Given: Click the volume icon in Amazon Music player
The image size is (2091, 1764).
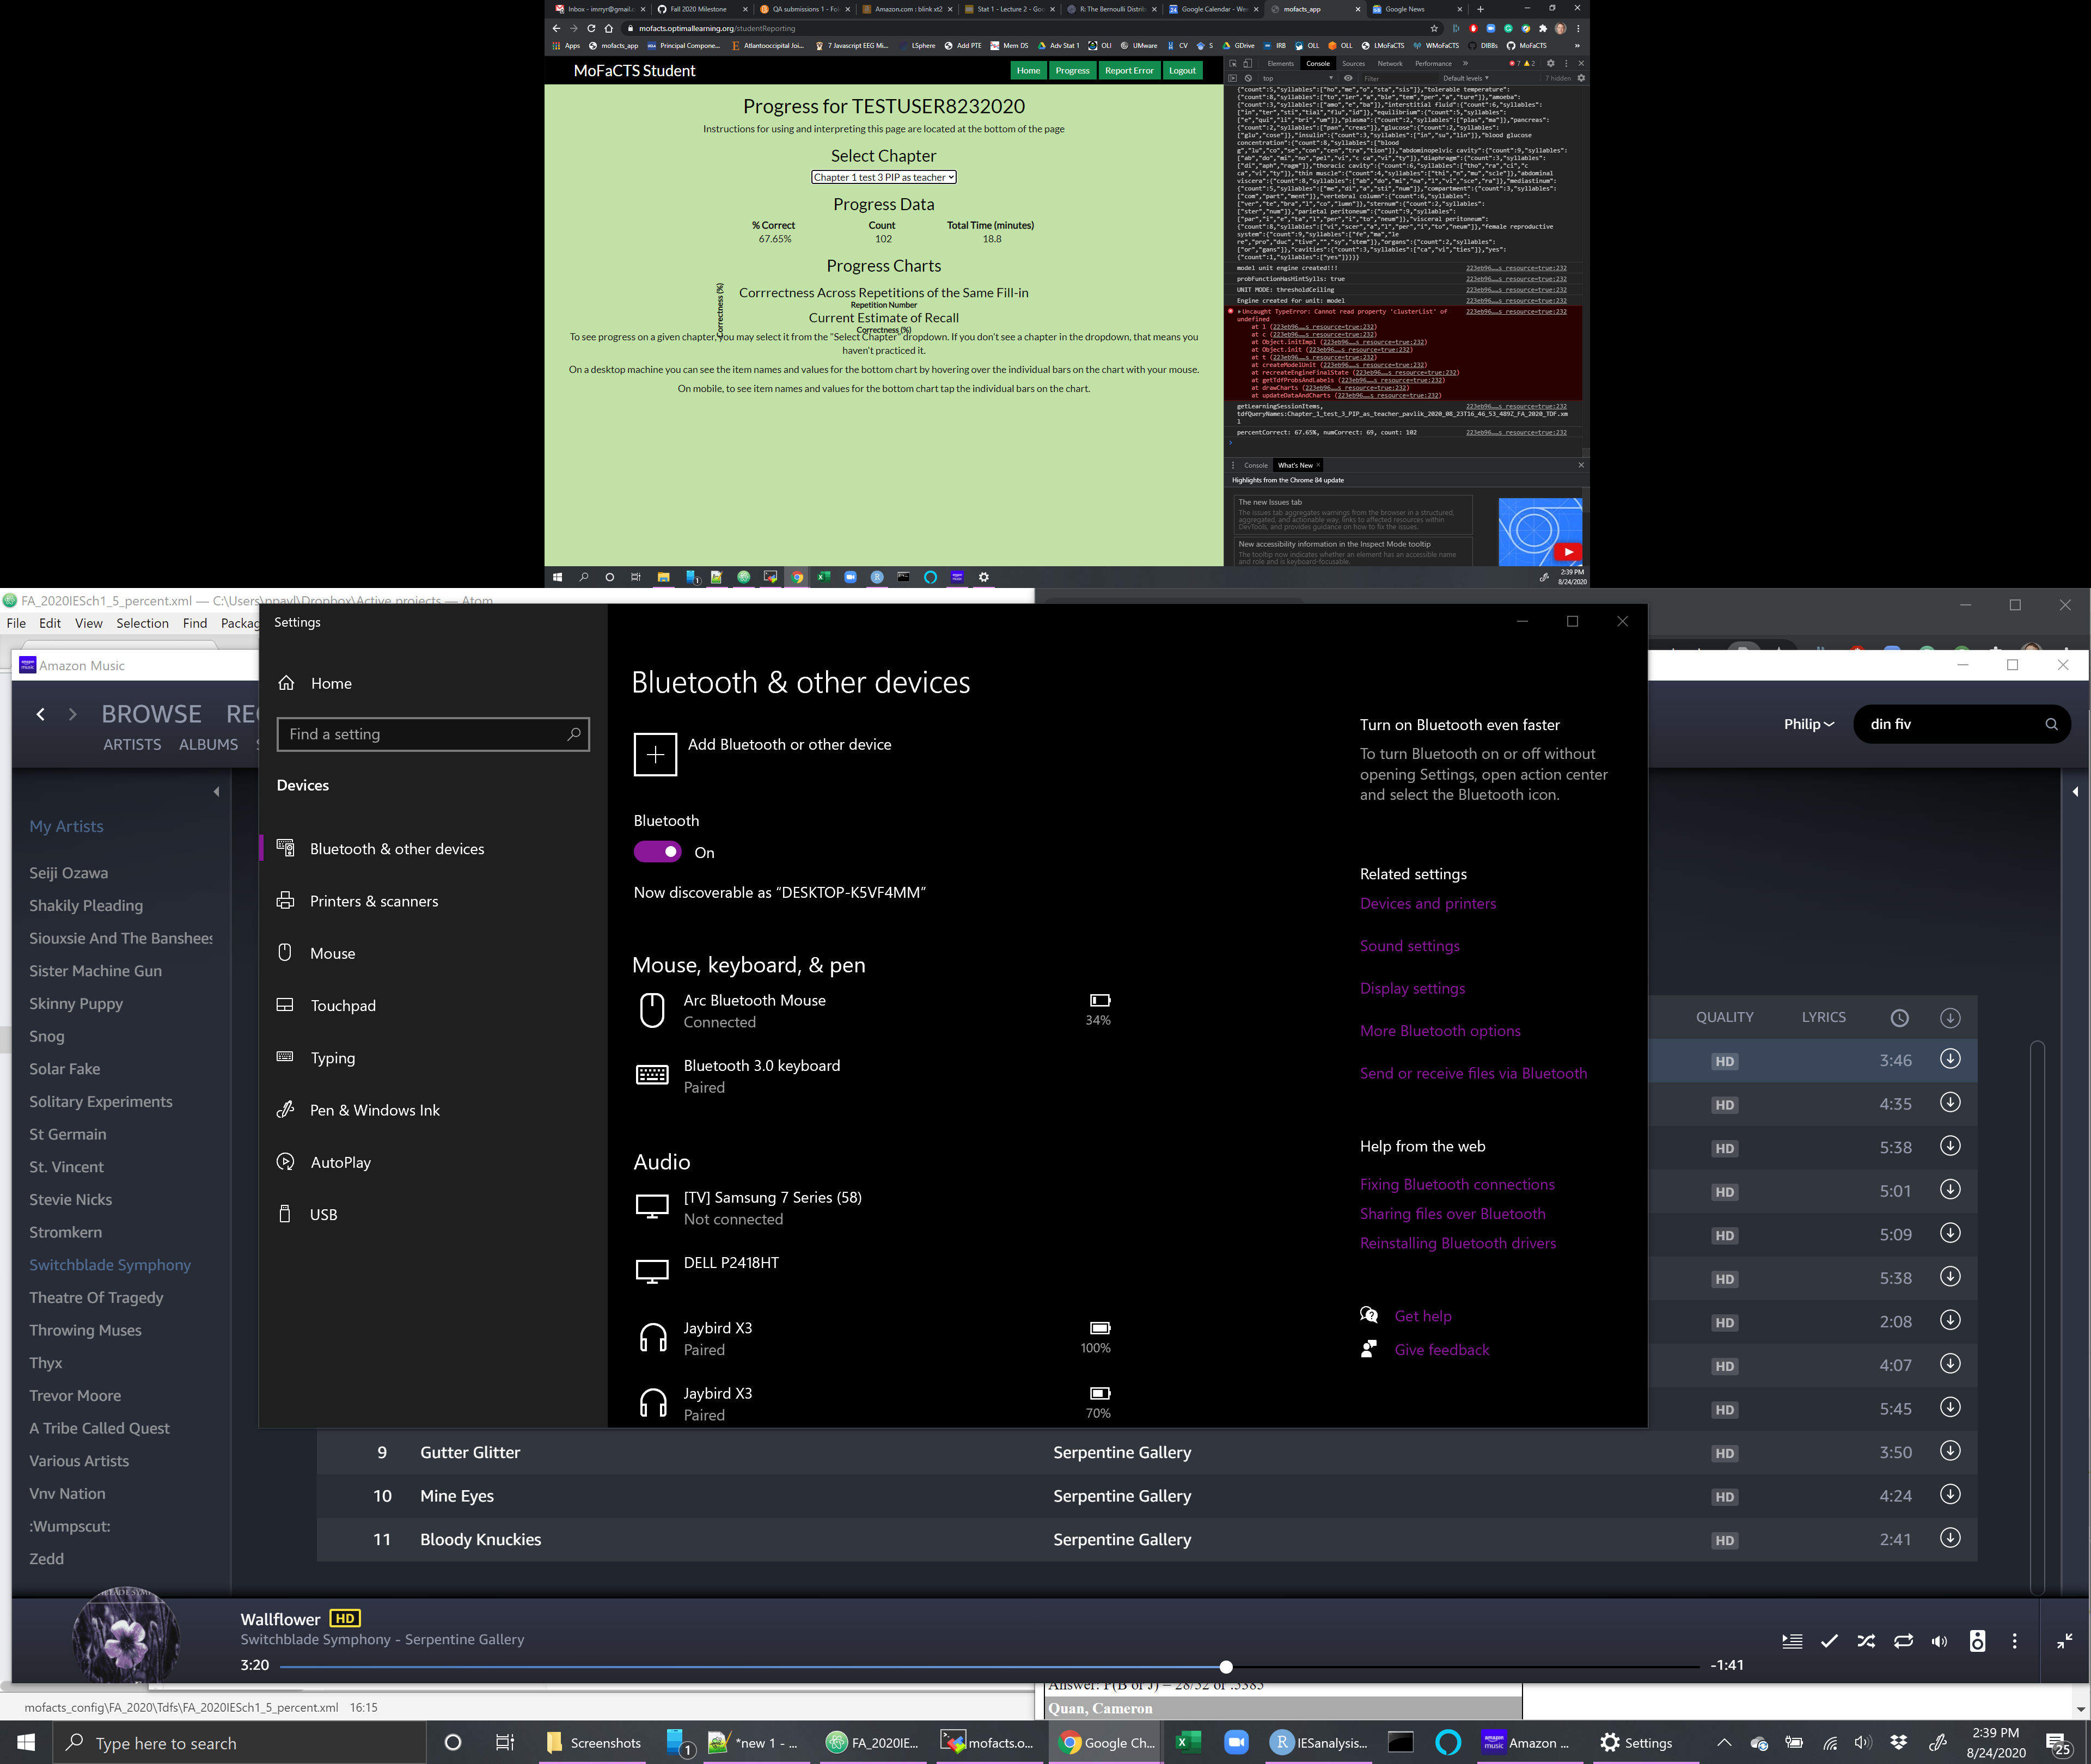Looking at the screenshot, I should coord(1940,1640).
